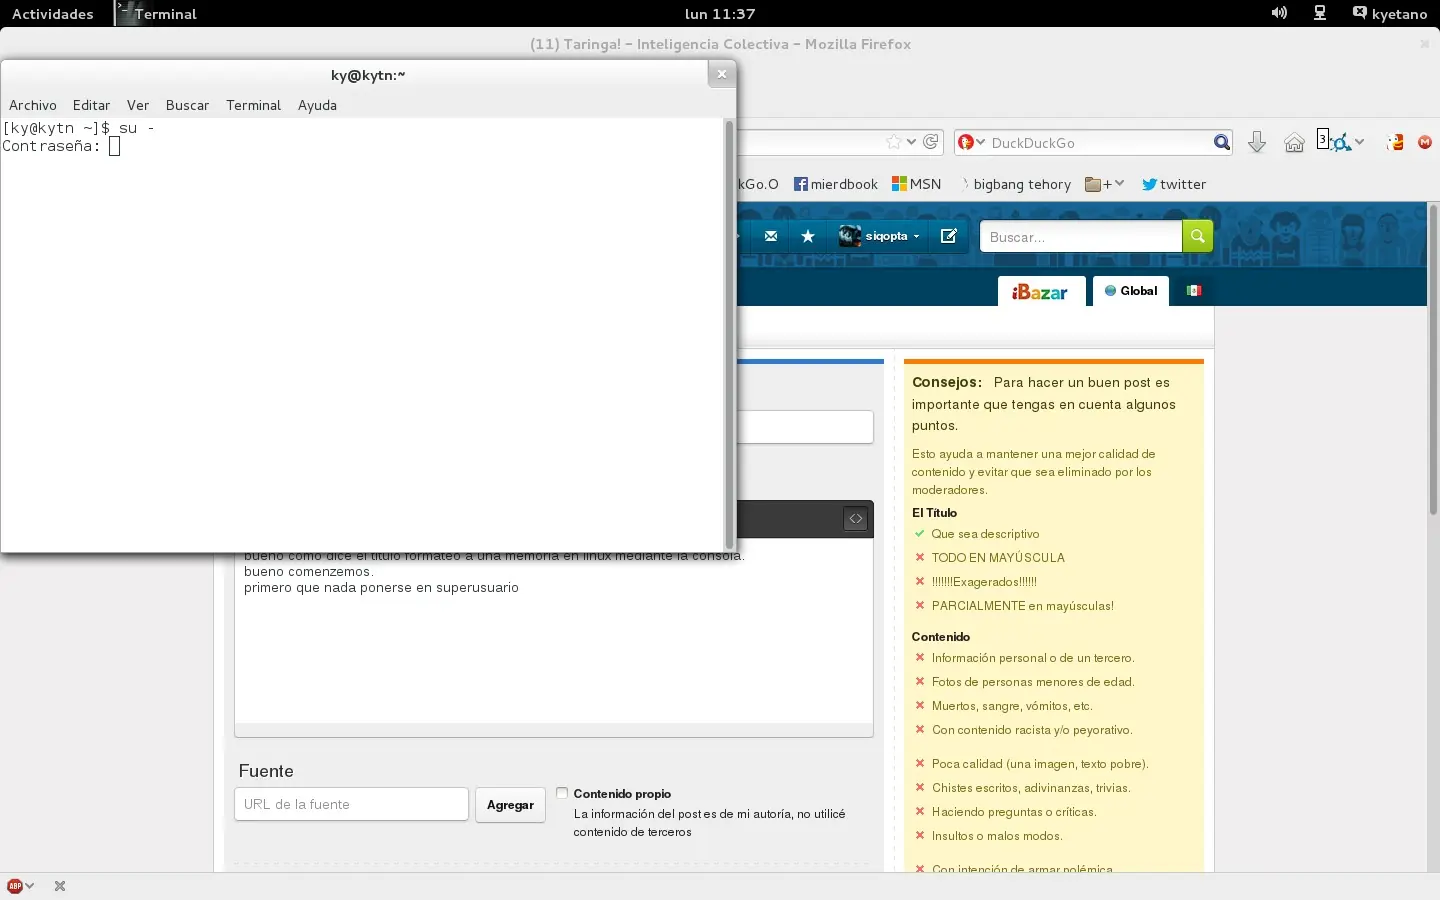Click the bookmark star in Firefox URL bar
Screen dimensions: 1440x900
[894, 142]
